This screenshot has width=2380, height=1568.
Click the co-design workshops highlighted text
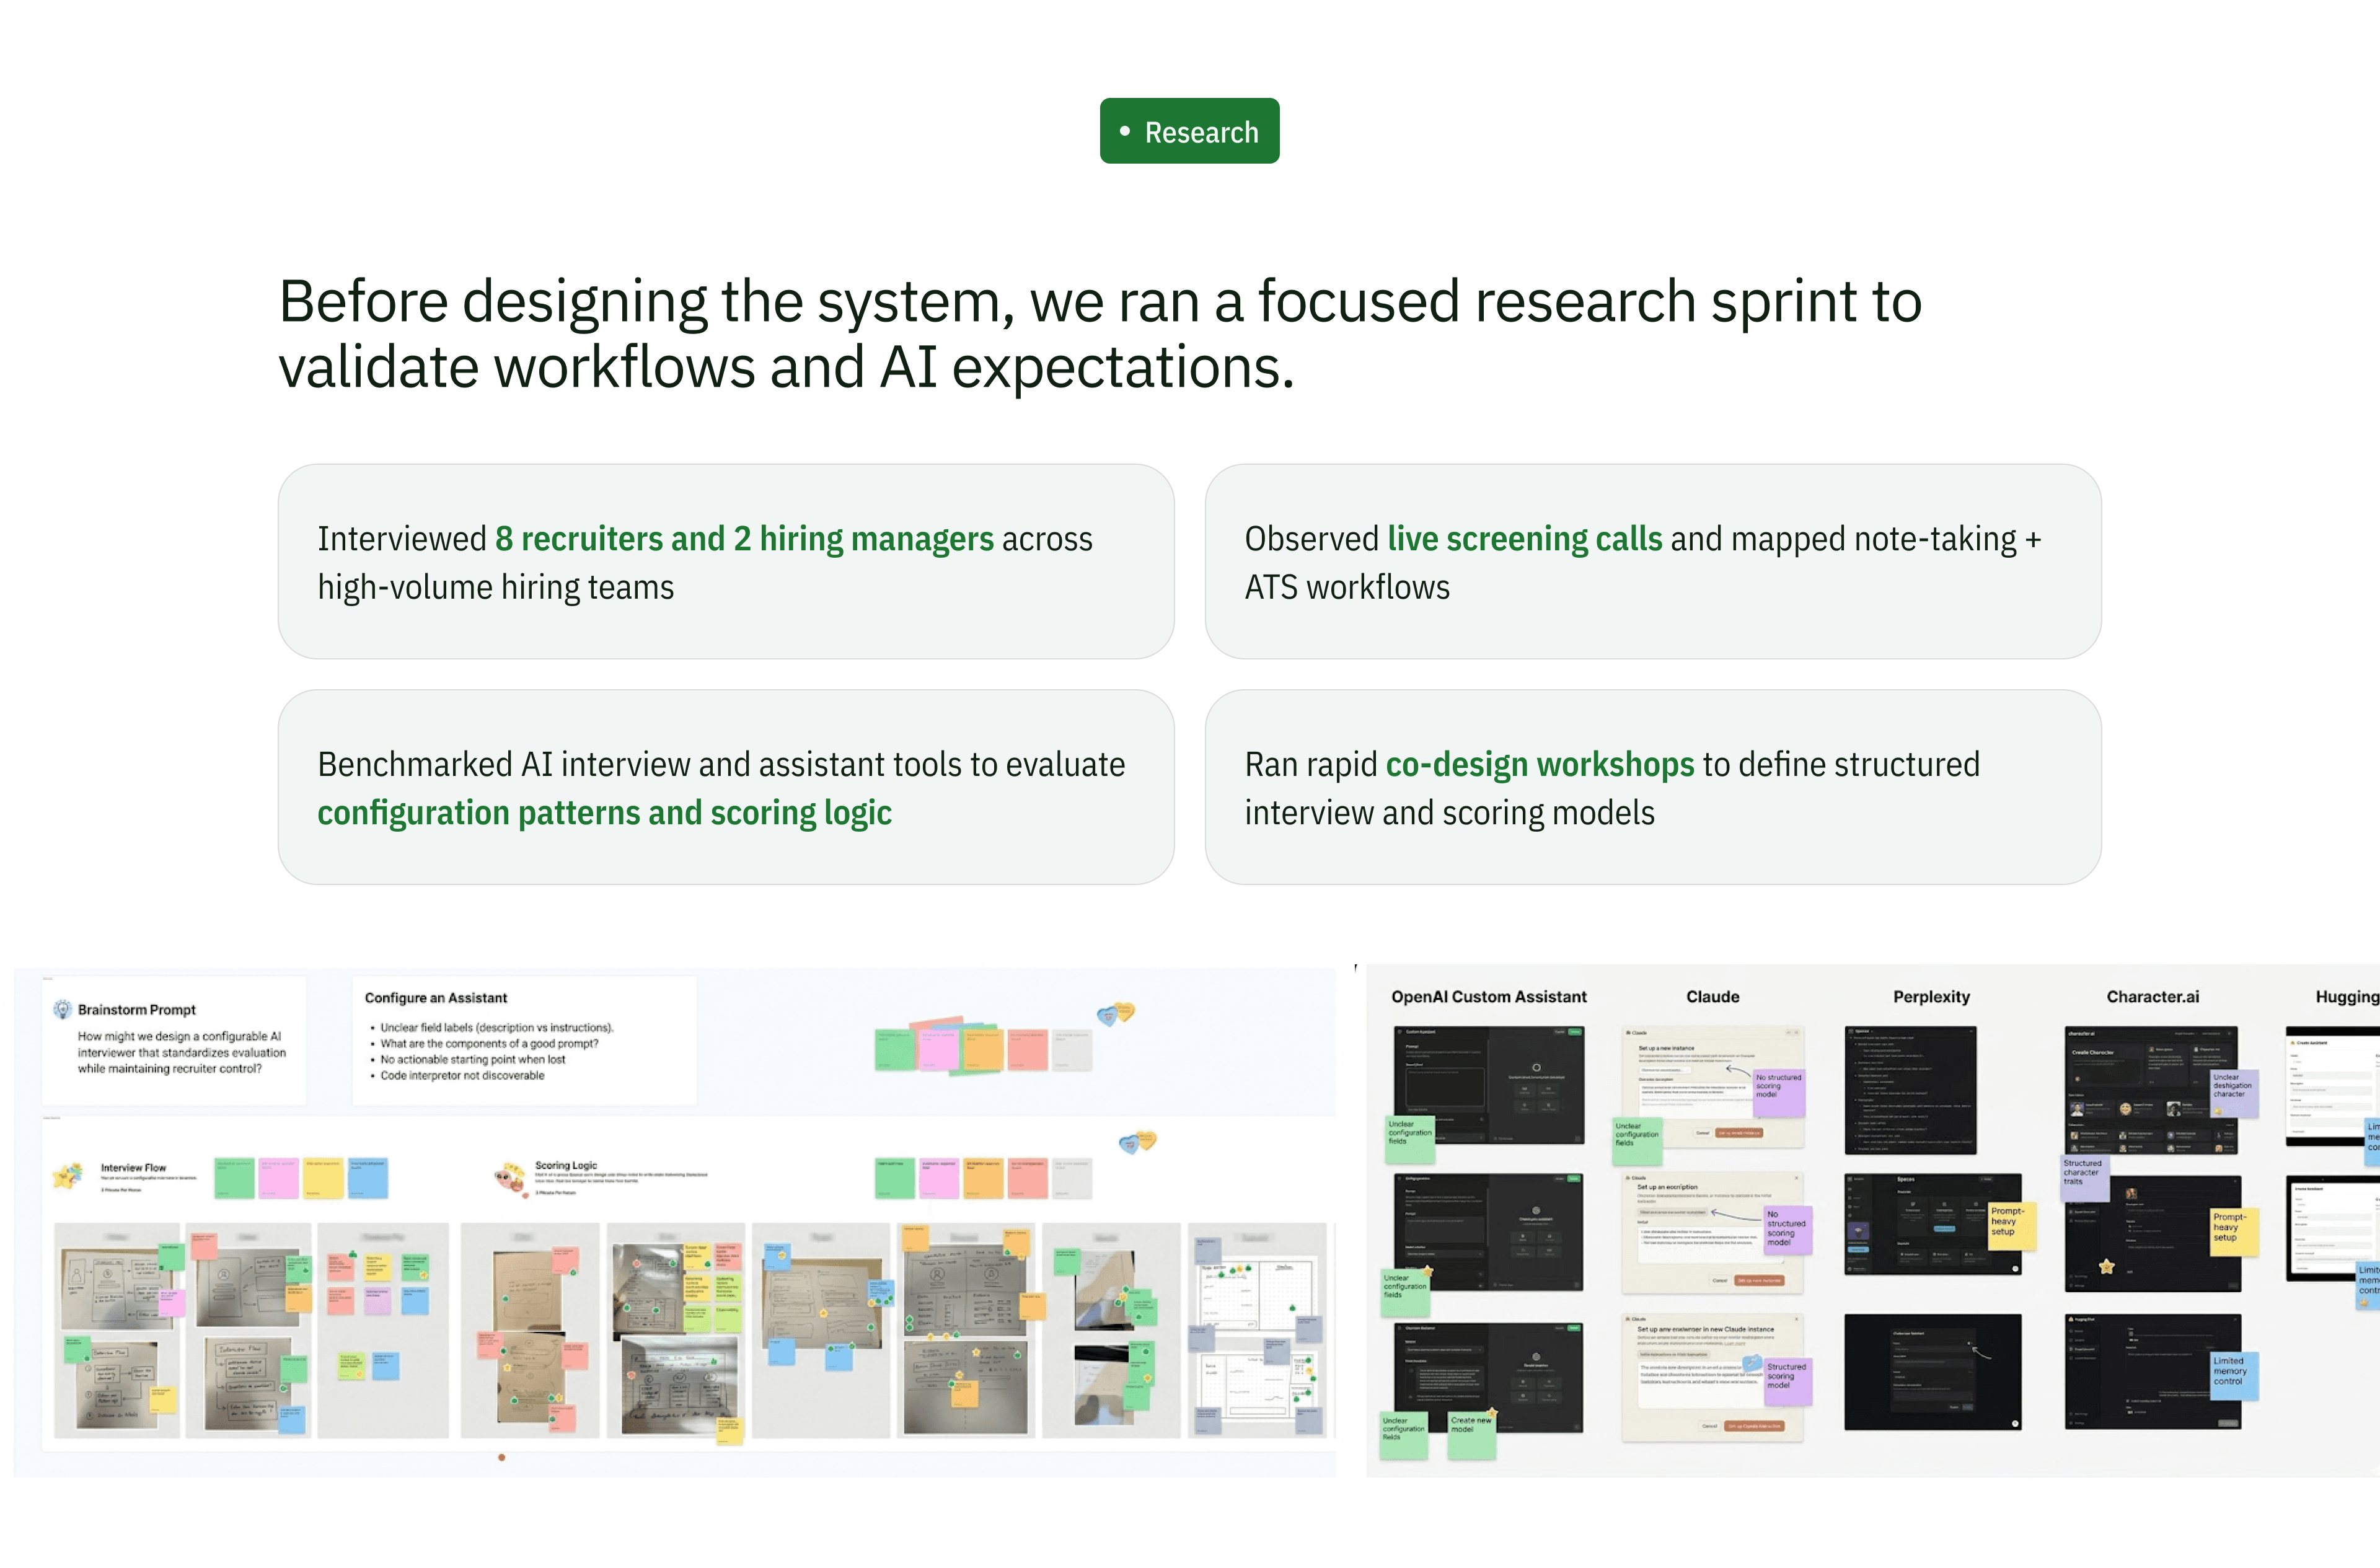click(x=1539, y=765)
